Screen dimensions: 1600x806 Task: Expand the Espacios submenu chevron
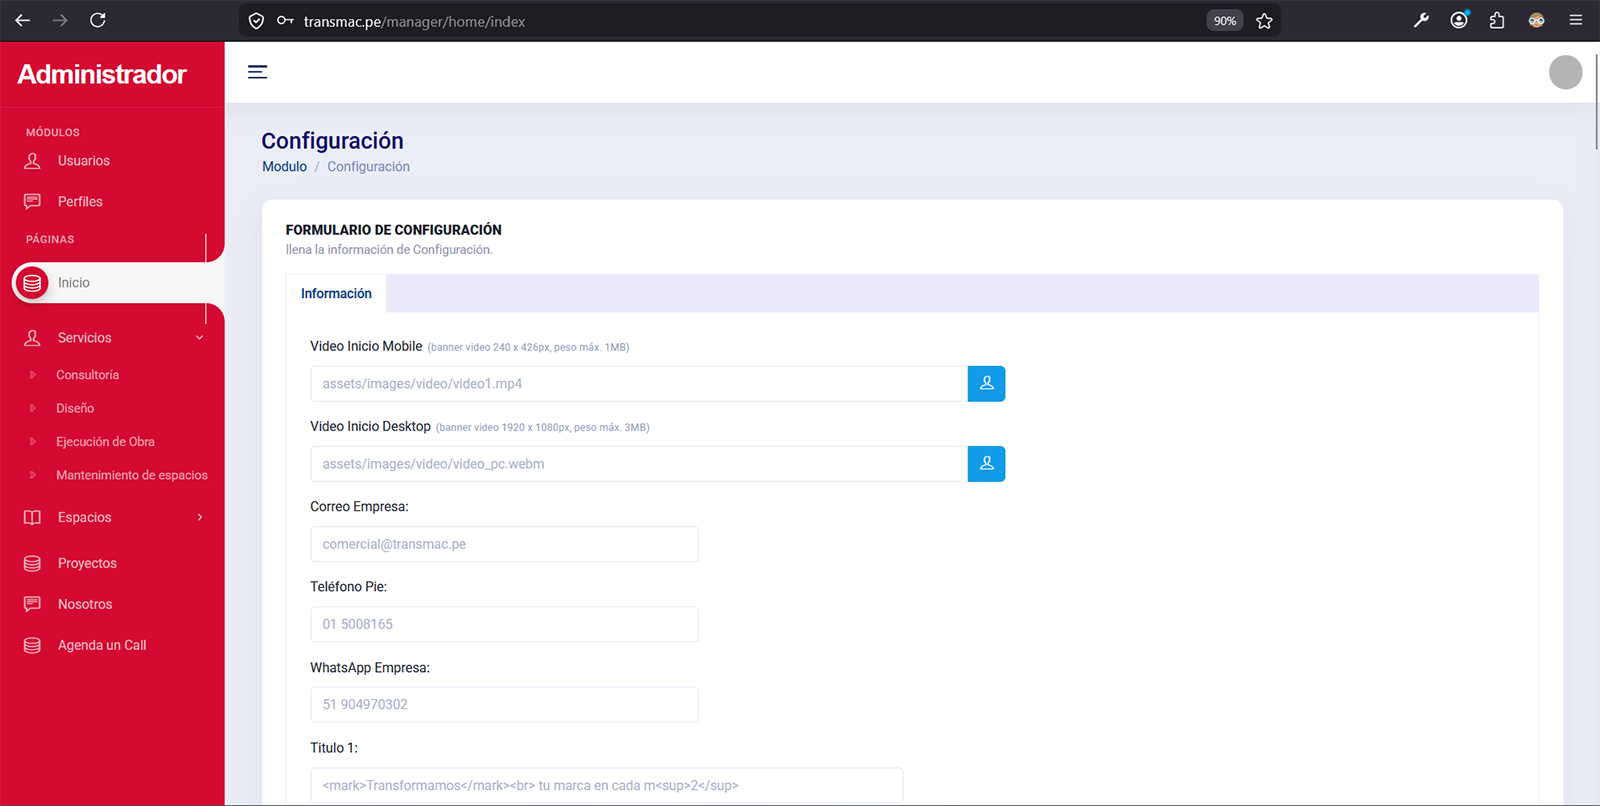[x=199, y=518]
